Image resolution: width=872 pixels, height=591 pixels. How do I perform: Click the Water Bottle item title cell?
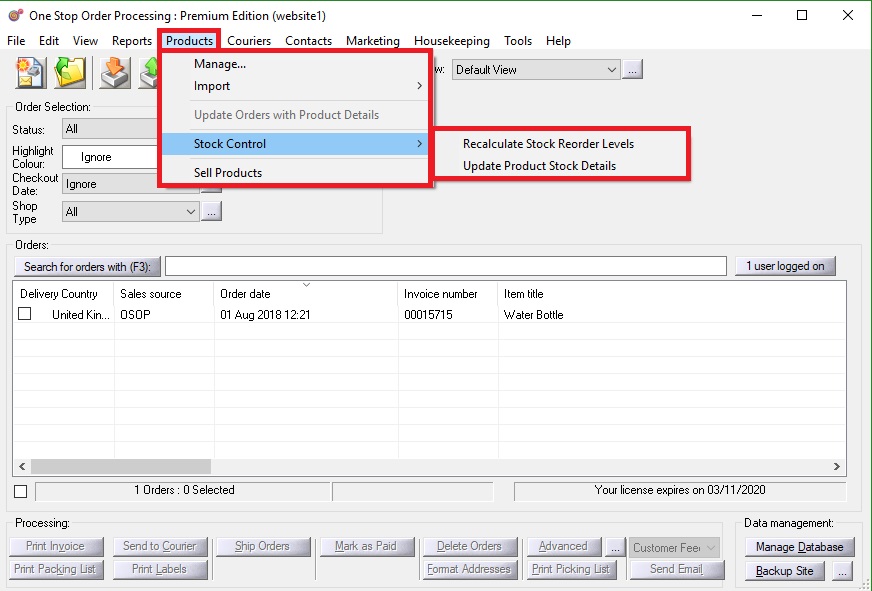533,315
